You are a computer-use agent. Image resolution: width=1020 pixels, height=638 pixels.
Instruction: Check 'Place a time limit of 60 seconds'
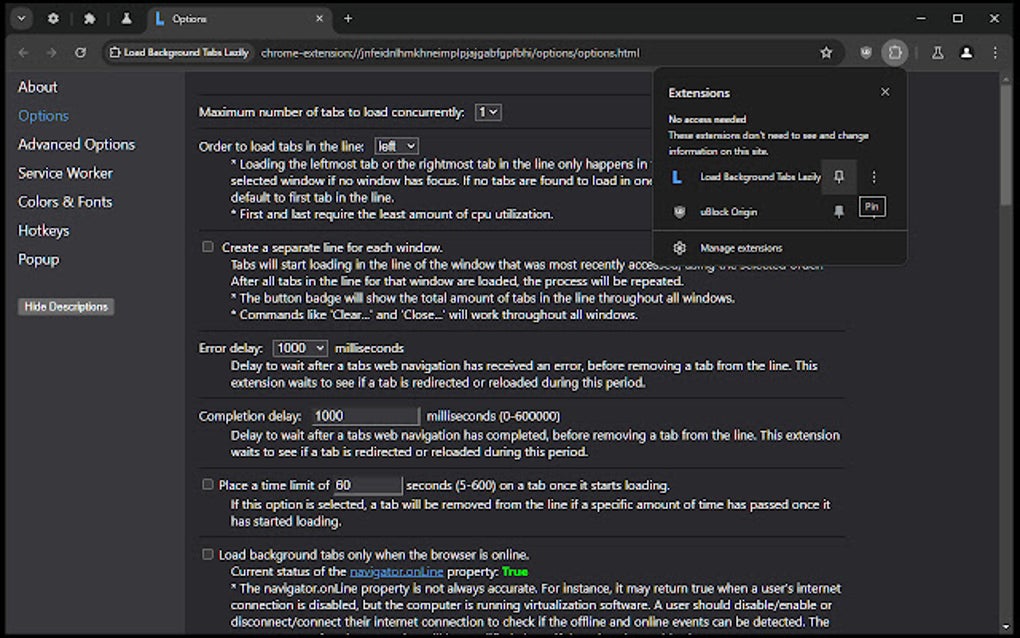[x=207, y=485]
